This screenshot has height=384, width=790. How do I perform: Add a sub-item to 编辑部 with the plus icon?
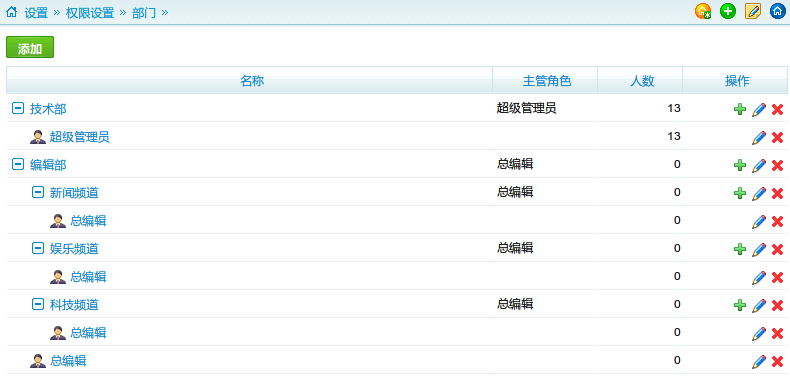pyautogui.click(x=740, y=165)
